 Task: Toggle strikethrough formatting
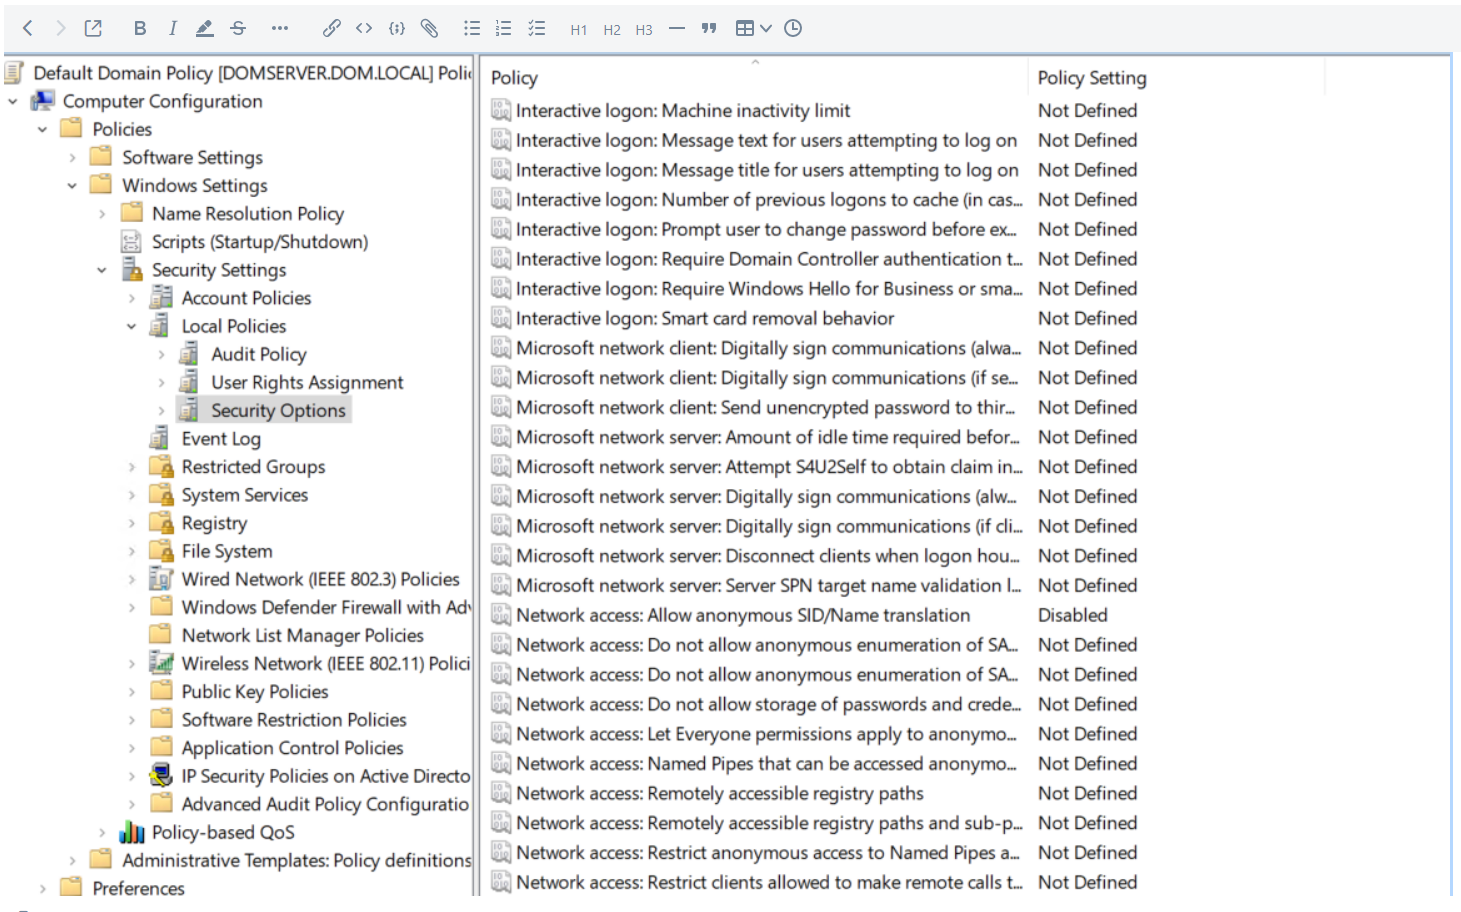coord(238,28)
